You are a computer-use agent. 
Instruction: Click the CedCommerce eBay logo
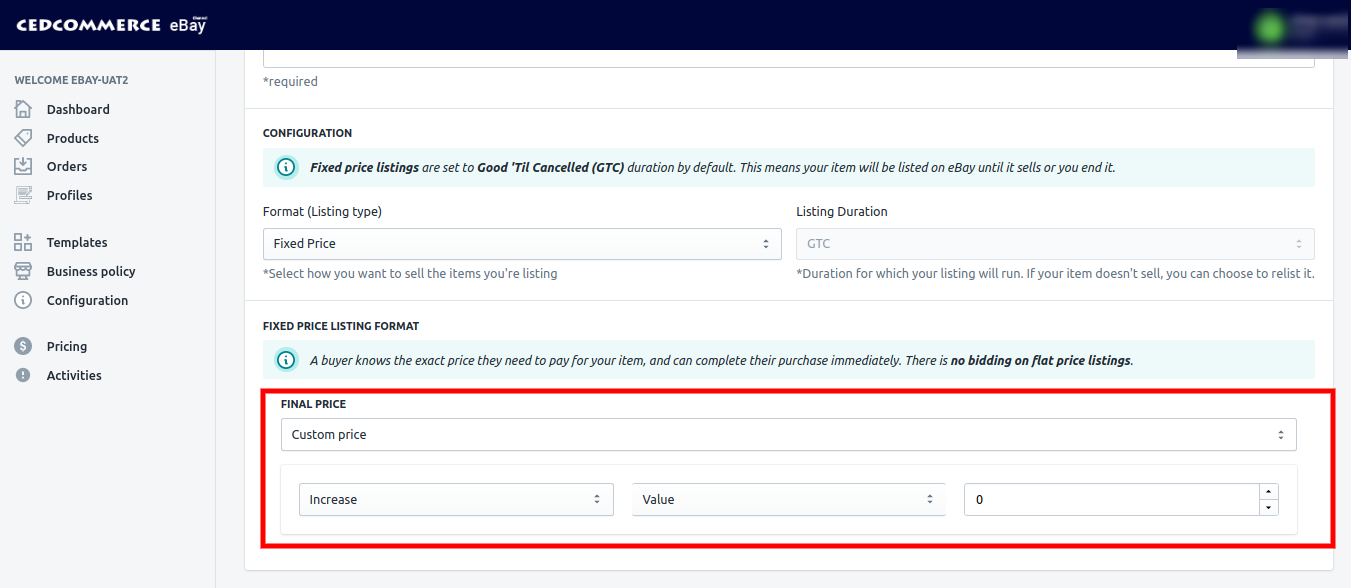point(111,25)
